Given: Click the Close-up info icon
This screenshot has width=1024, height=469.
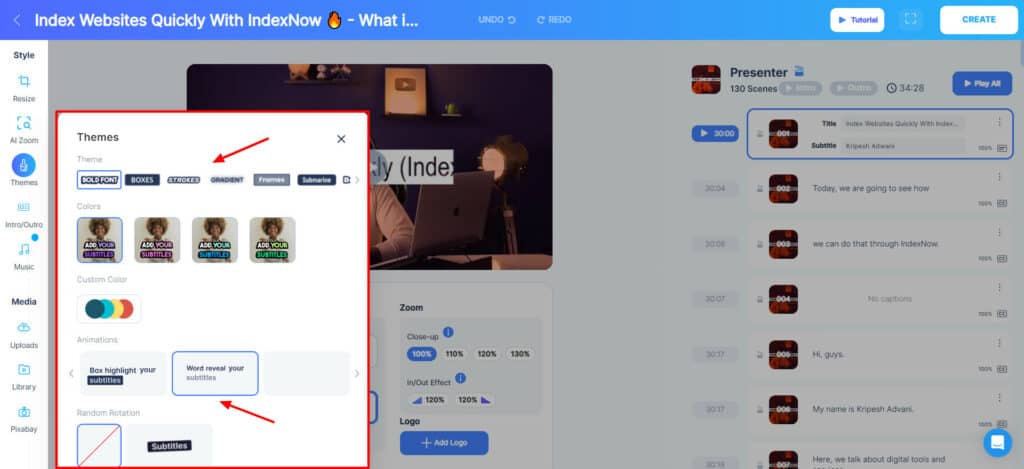Looking at the screenshot, I should coord(448,332).
